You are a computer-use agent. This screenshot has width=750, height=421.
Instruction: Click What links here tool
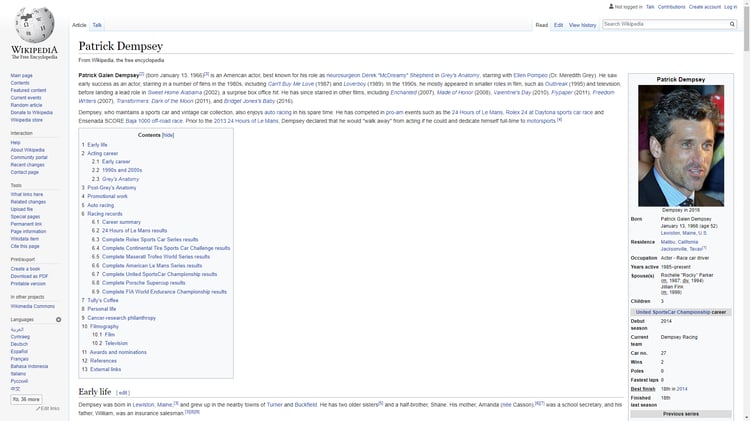click(x=27, y=194)
